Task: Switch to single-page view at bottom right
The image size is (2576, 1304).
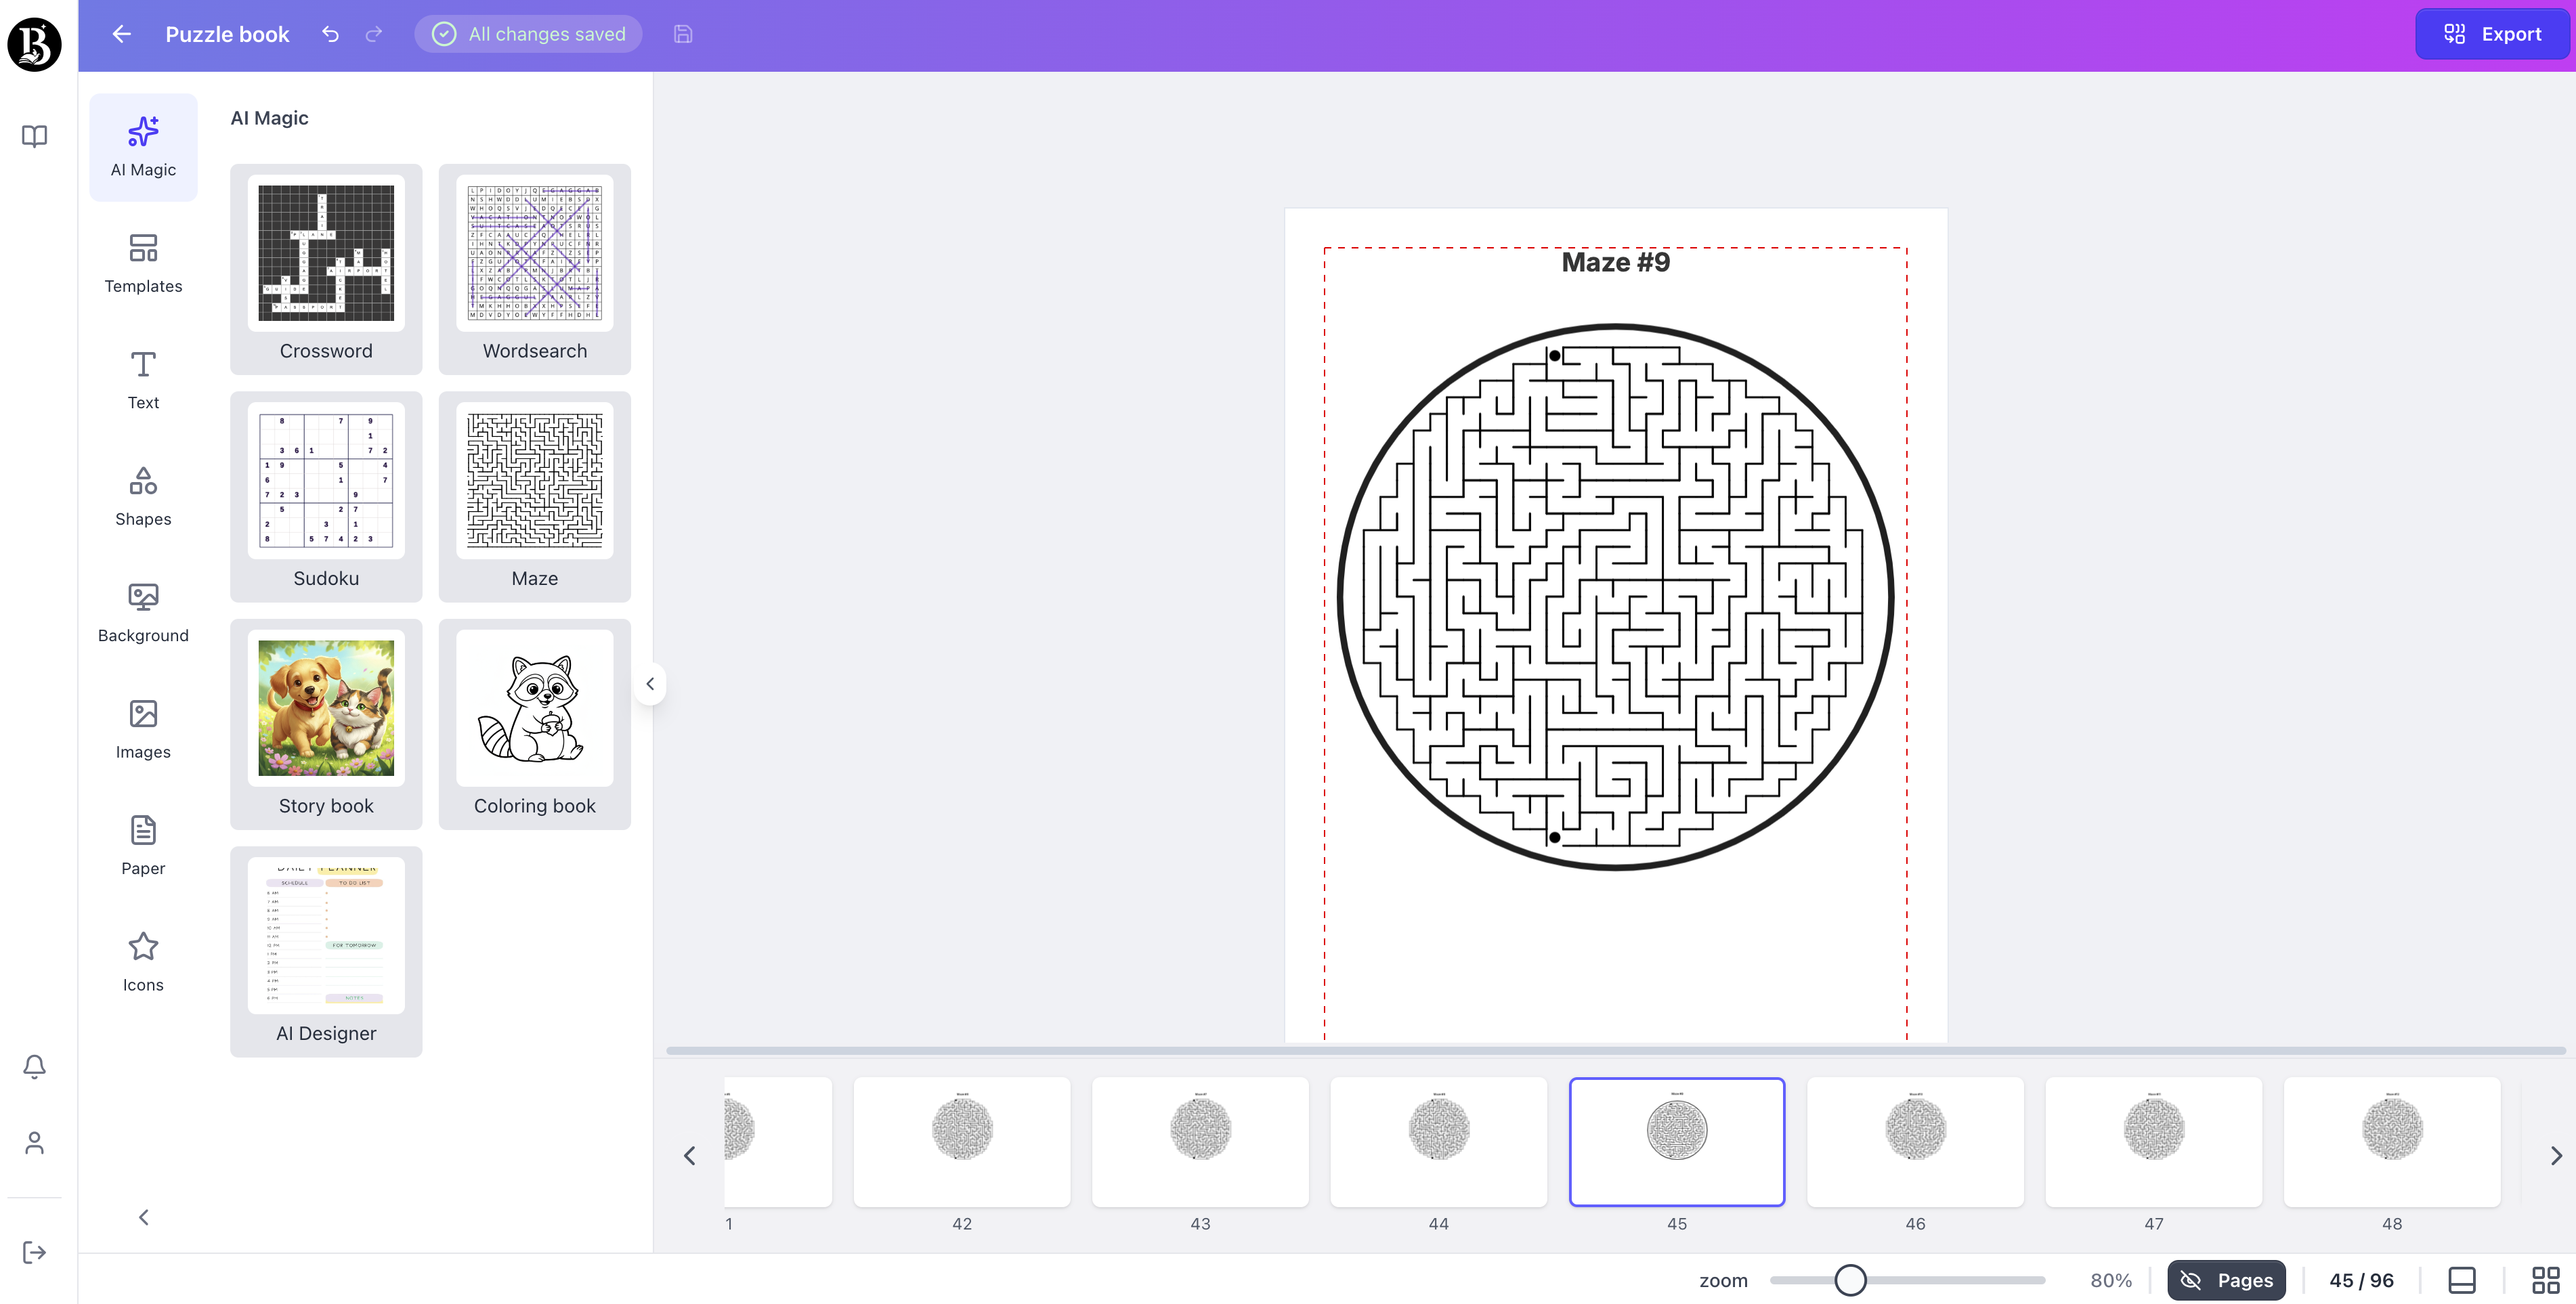Action: pyautogui.click(x=2461, y=1280)
